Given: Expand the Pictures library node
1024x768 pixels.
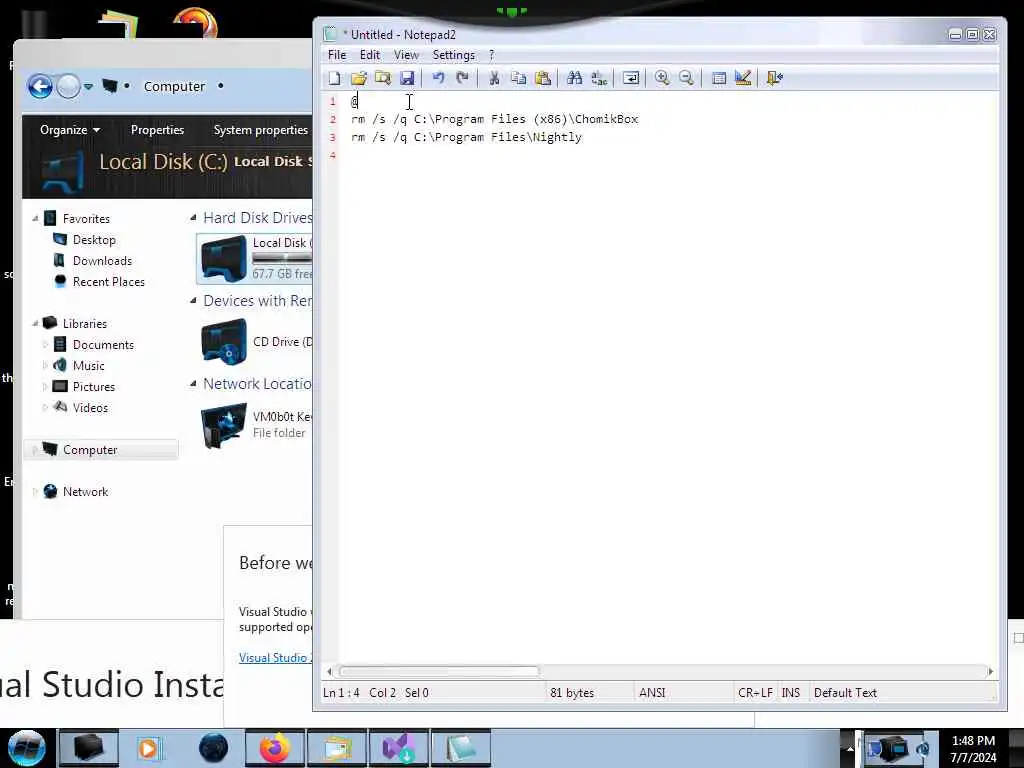Looking at the screenshot, I should 45,387.
